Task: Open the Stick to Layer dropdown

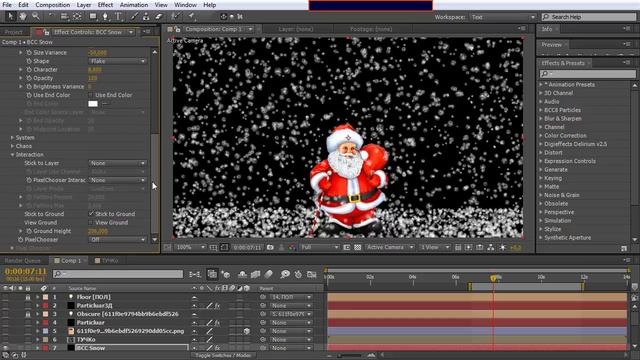Action: [x=118, y=163]
